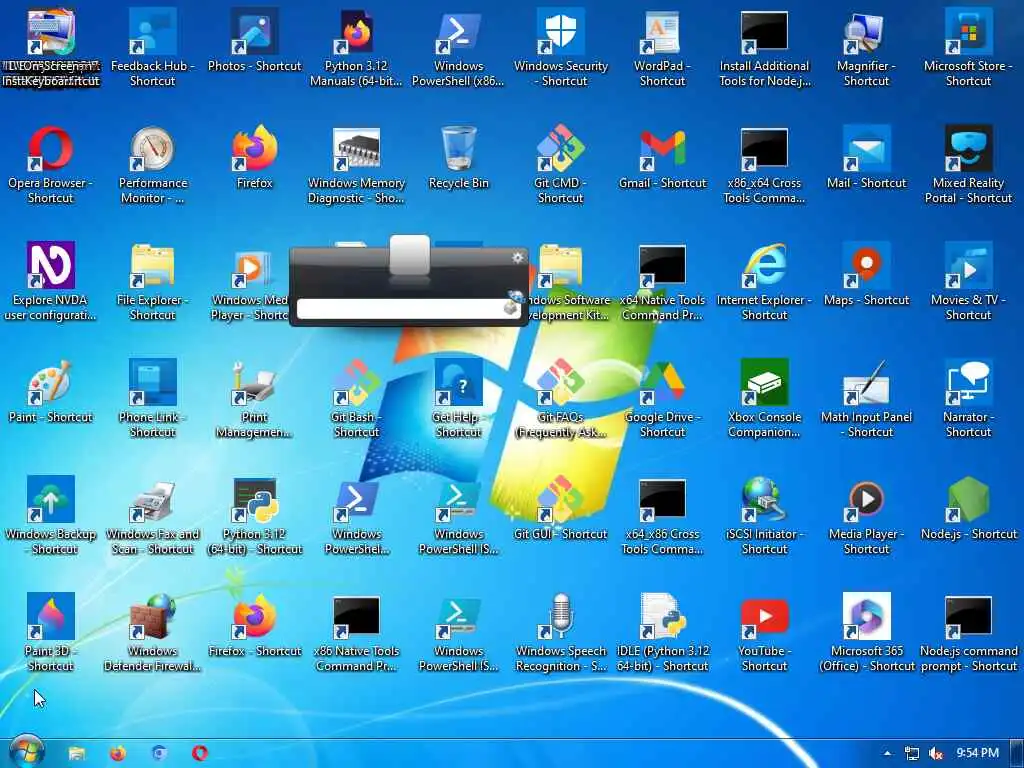The image size is (1024, 768).
Task: Select the Mixed Reality Portal shortcut
Action: 968,165
